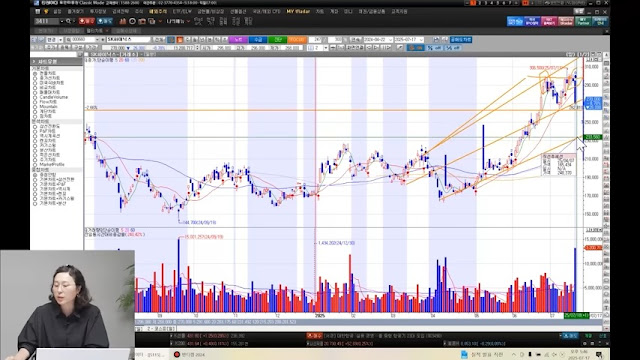This screenshot has height=360, width=640.
Task: Click the magnifier search icon beside screen number 3411
Action: (68, 21)
